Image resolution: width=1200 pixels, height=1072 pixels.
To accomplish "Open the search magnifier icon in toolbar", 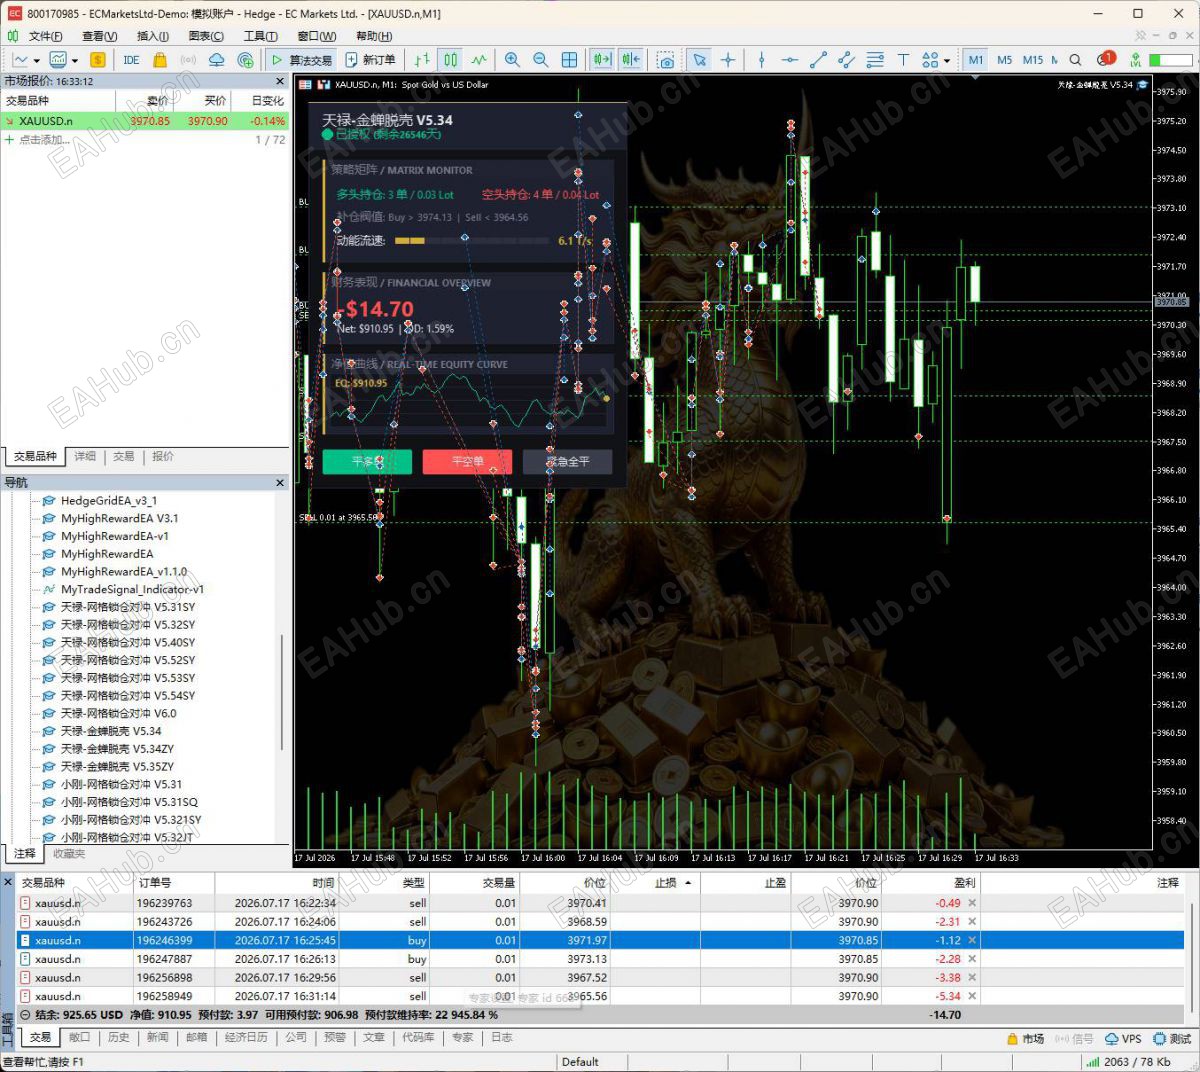I will (x=1075, y=60).
